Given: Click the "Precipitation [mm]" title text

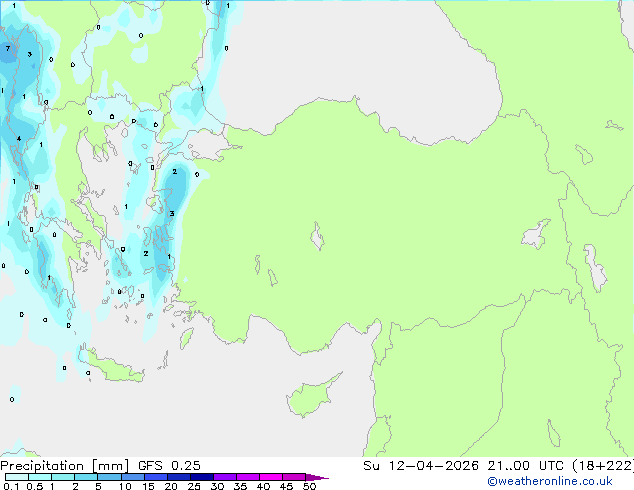Looking at the screenshot, I should [x=65, y=466].
